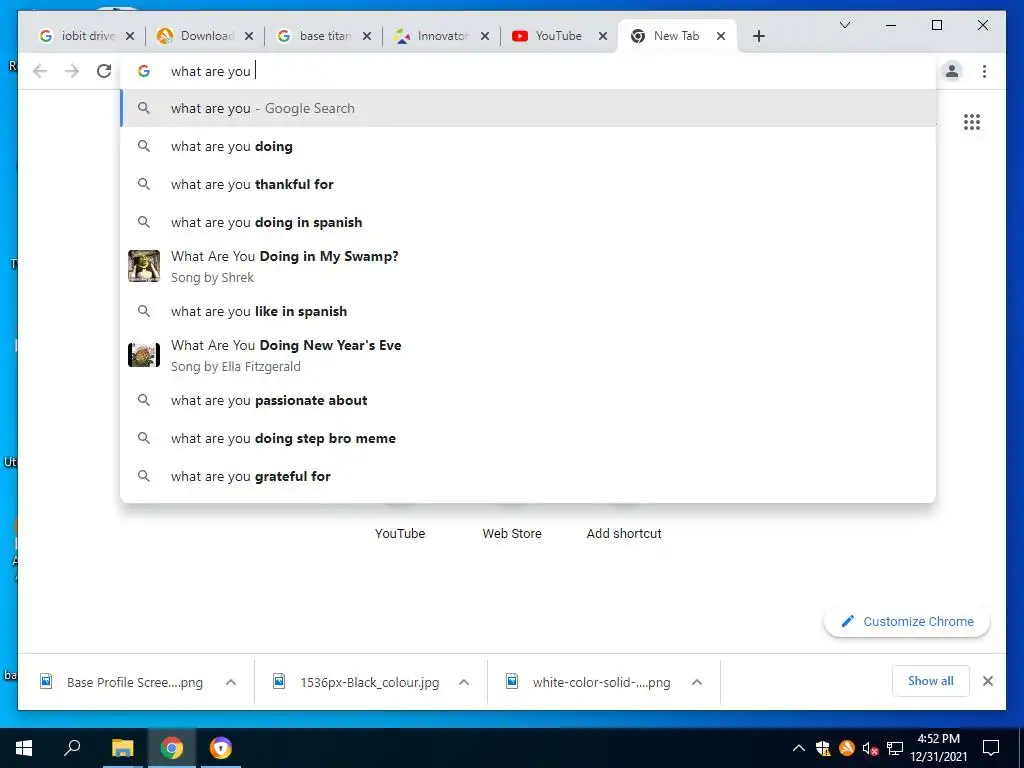Select 'what are you doing step bro meme'
1024x768 pixels.
[528, 438]
